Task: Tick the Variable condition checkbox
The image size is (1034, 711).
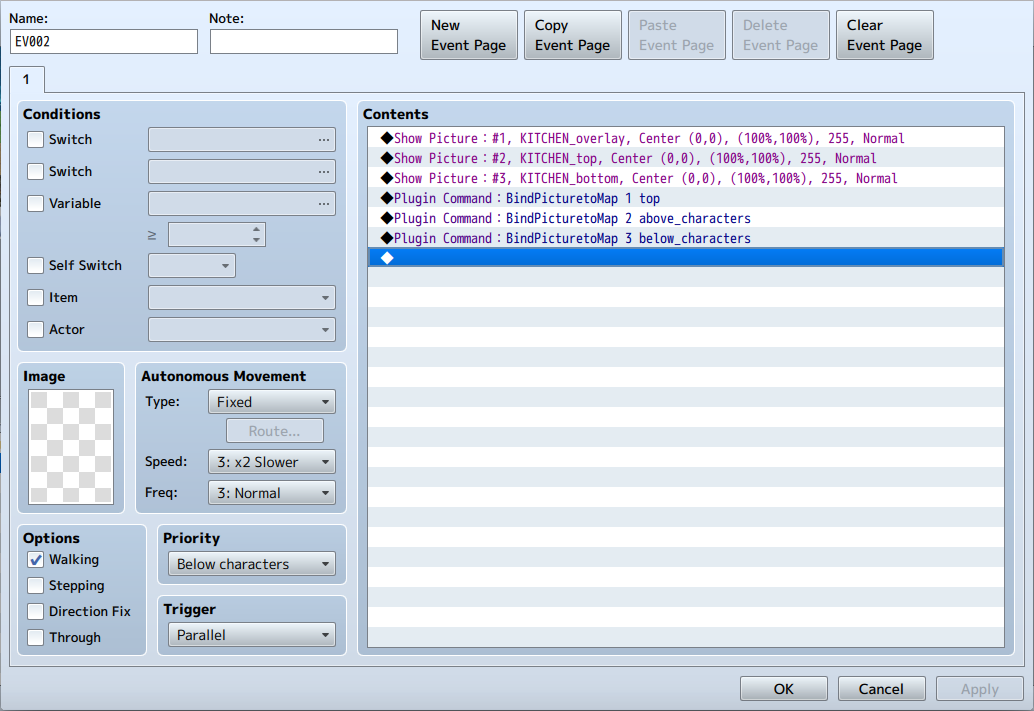Action: click(36, 204)
